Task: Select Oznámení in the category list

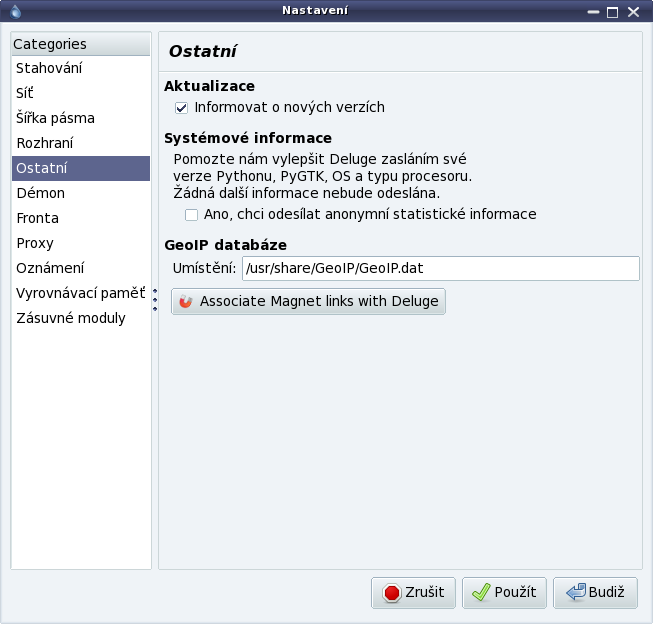Action: [50, 268]
